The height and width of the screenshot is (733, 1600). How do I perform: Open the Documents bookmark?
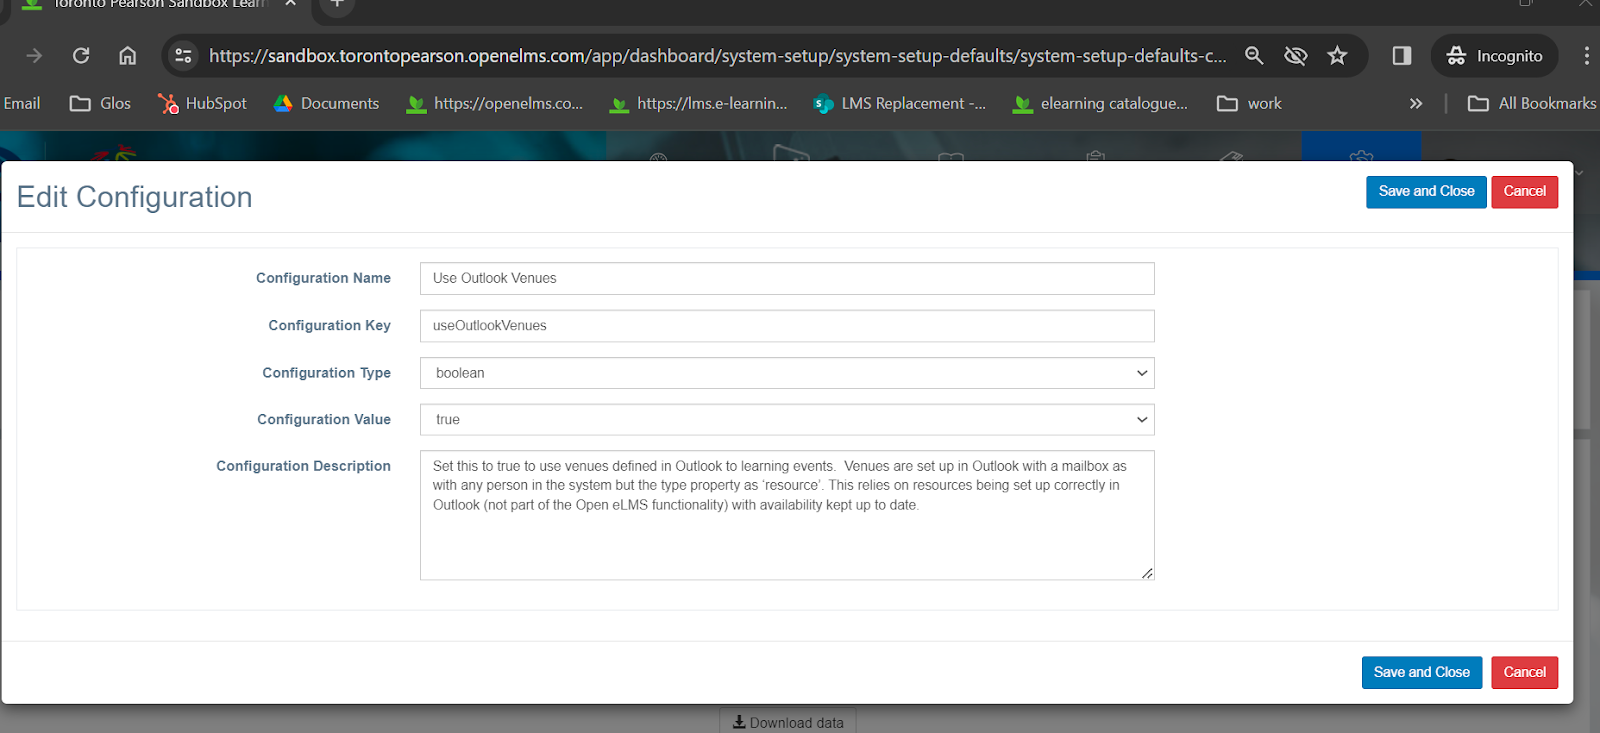[326, 103]
